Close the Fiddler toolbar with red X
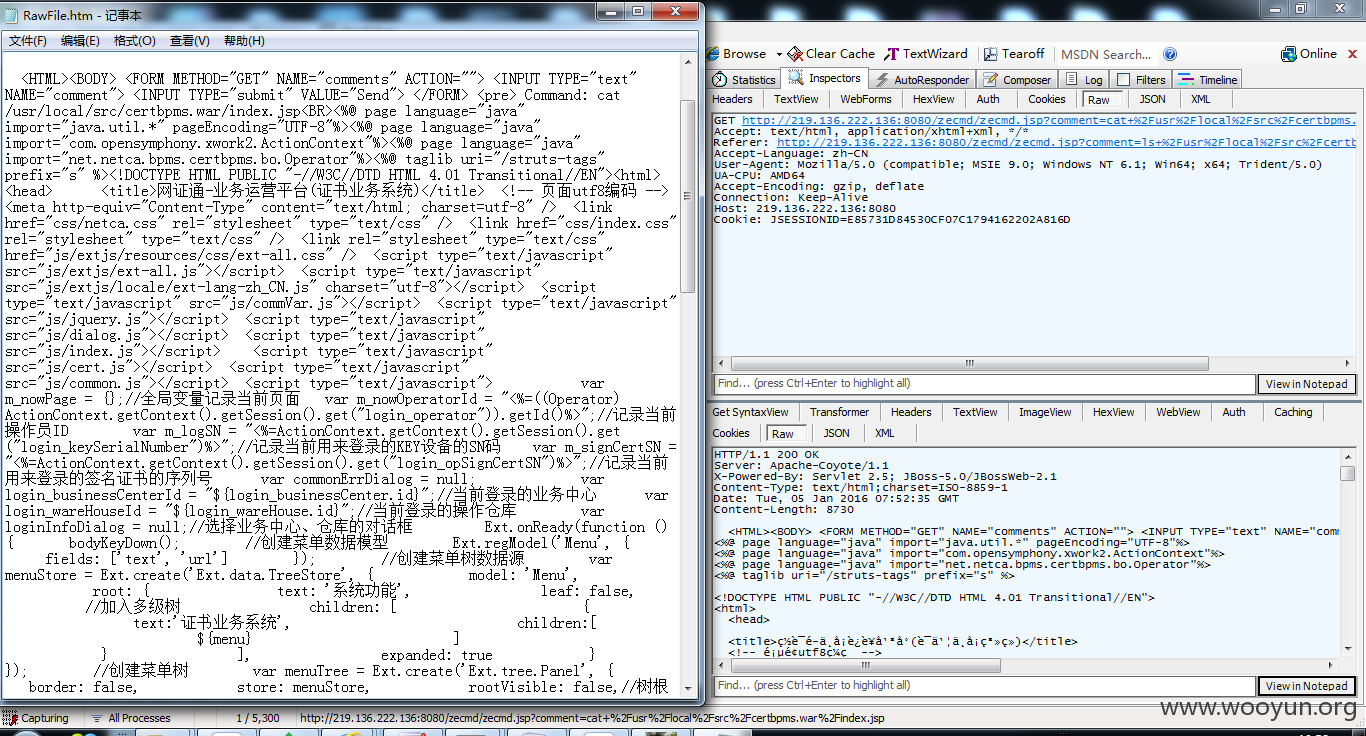The width and height of the screenshot is (1366, 736). coord(1353,54)
